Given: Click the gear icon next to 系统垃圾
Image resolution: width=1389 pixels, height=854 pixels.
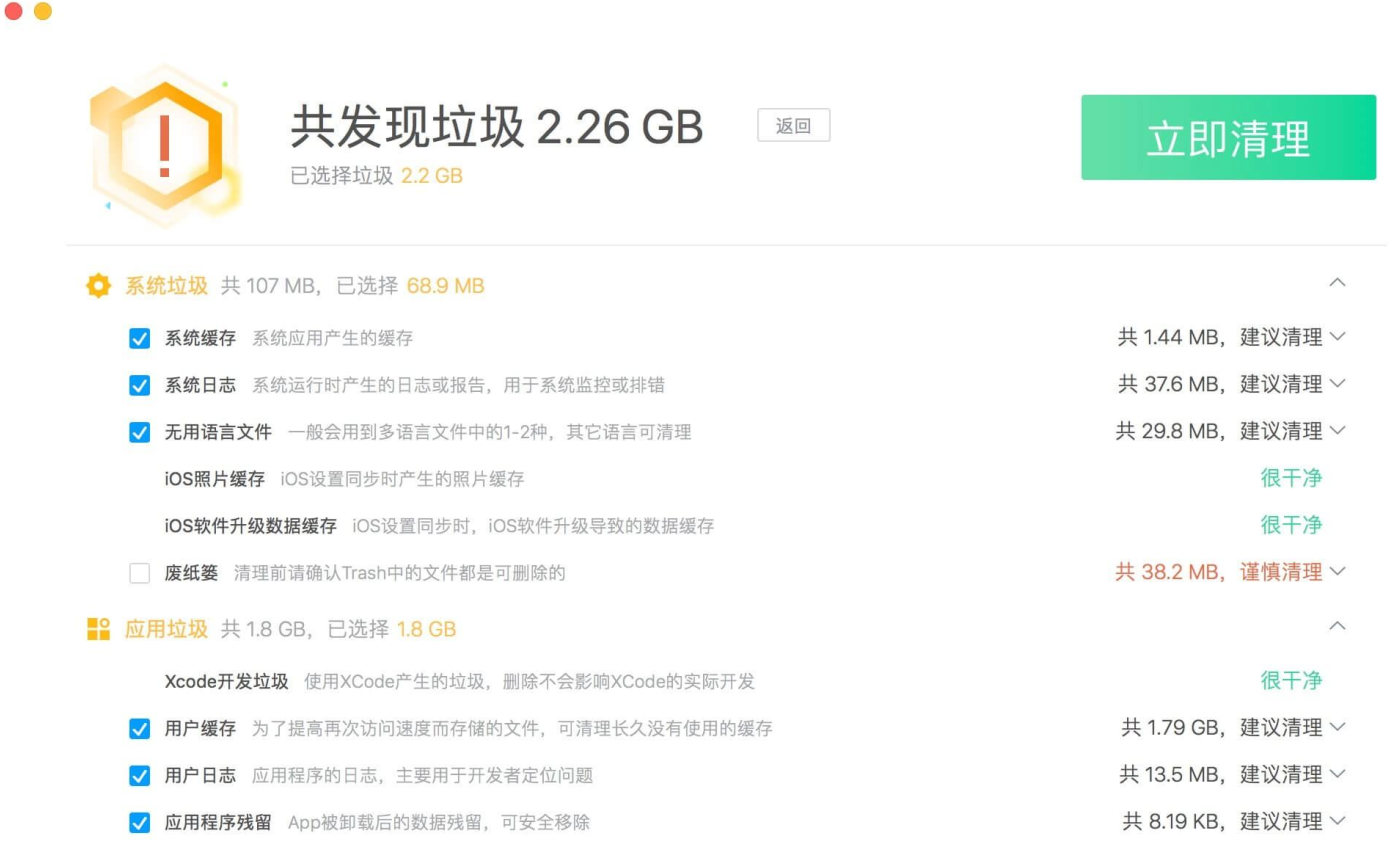Looking at the screenshot, I should 97,285.
